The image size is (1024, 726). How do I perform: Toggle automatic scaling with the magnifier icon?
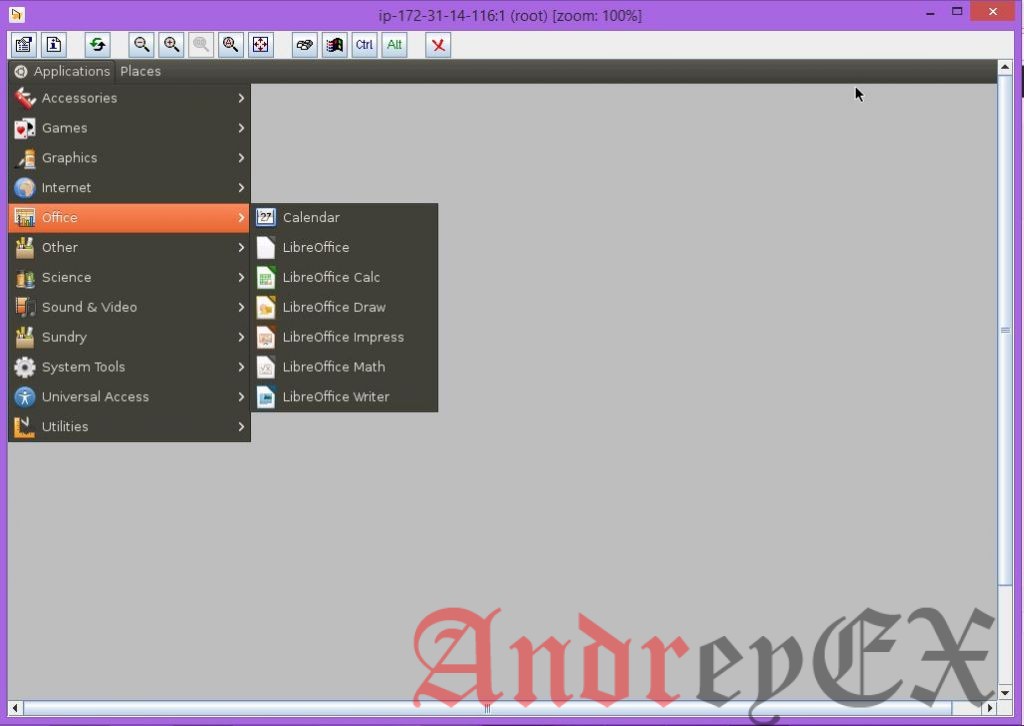(x=231, y=44)
